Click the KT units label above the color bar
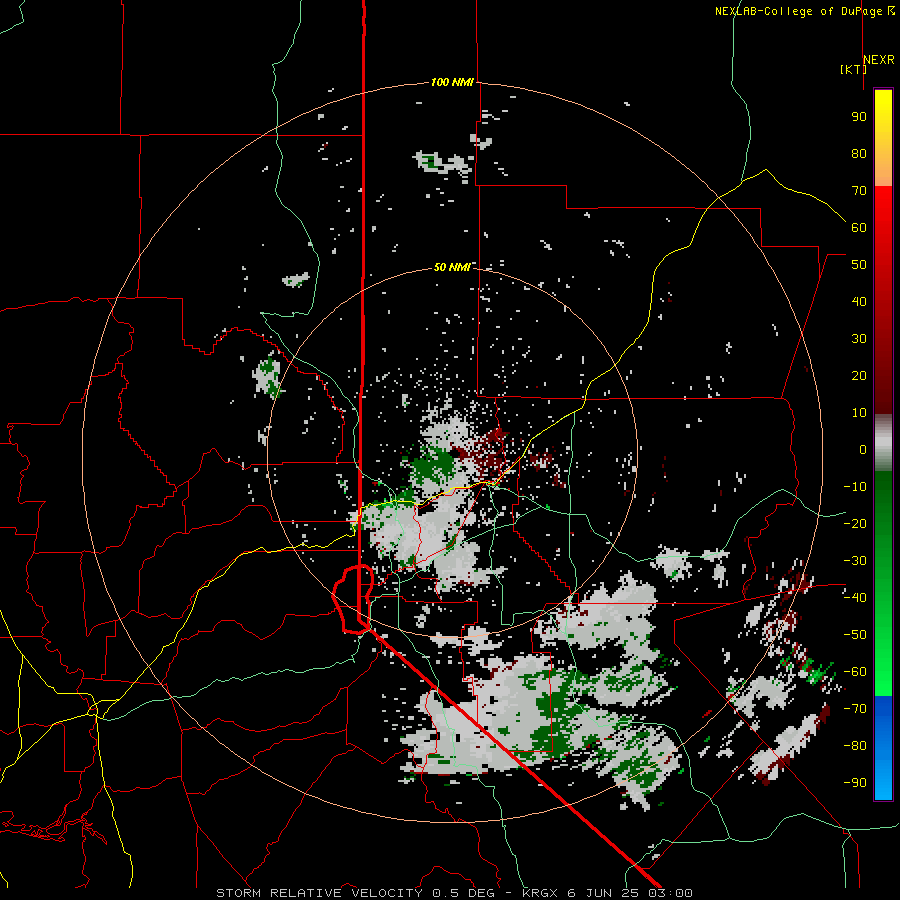The width and height of the screenshot is (900, 900). click(x=854, y=69)
